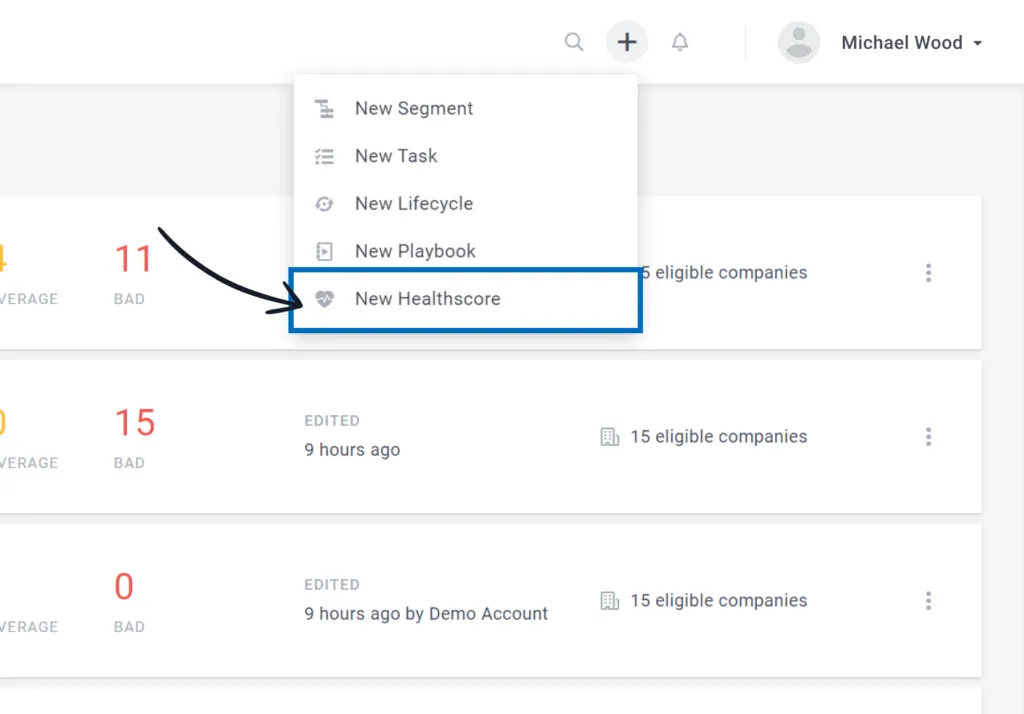Click the New Lifecycle cycle icon

[324, 204]
